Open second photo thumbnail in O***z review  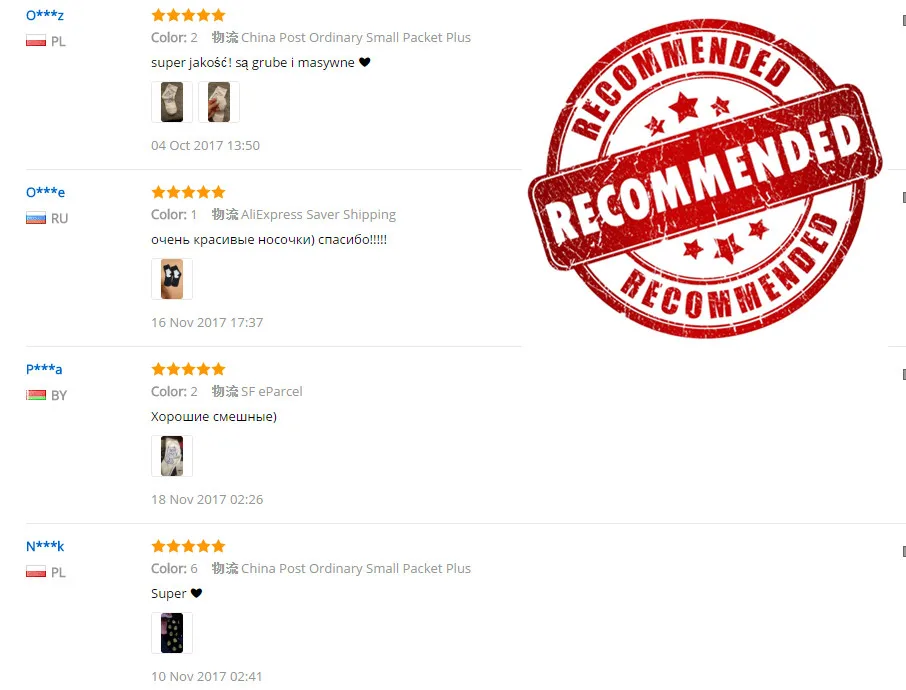tap(219, 102)
